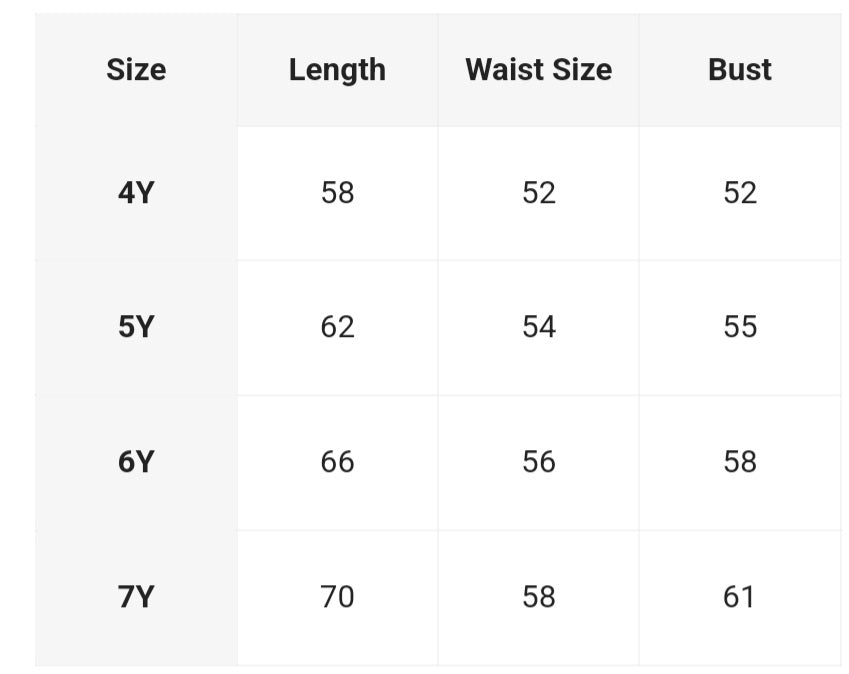The width and height of the screenshot is (849, 674).
Task: Click Waist Size value 54 for 5Y
Action: (538, 327)
